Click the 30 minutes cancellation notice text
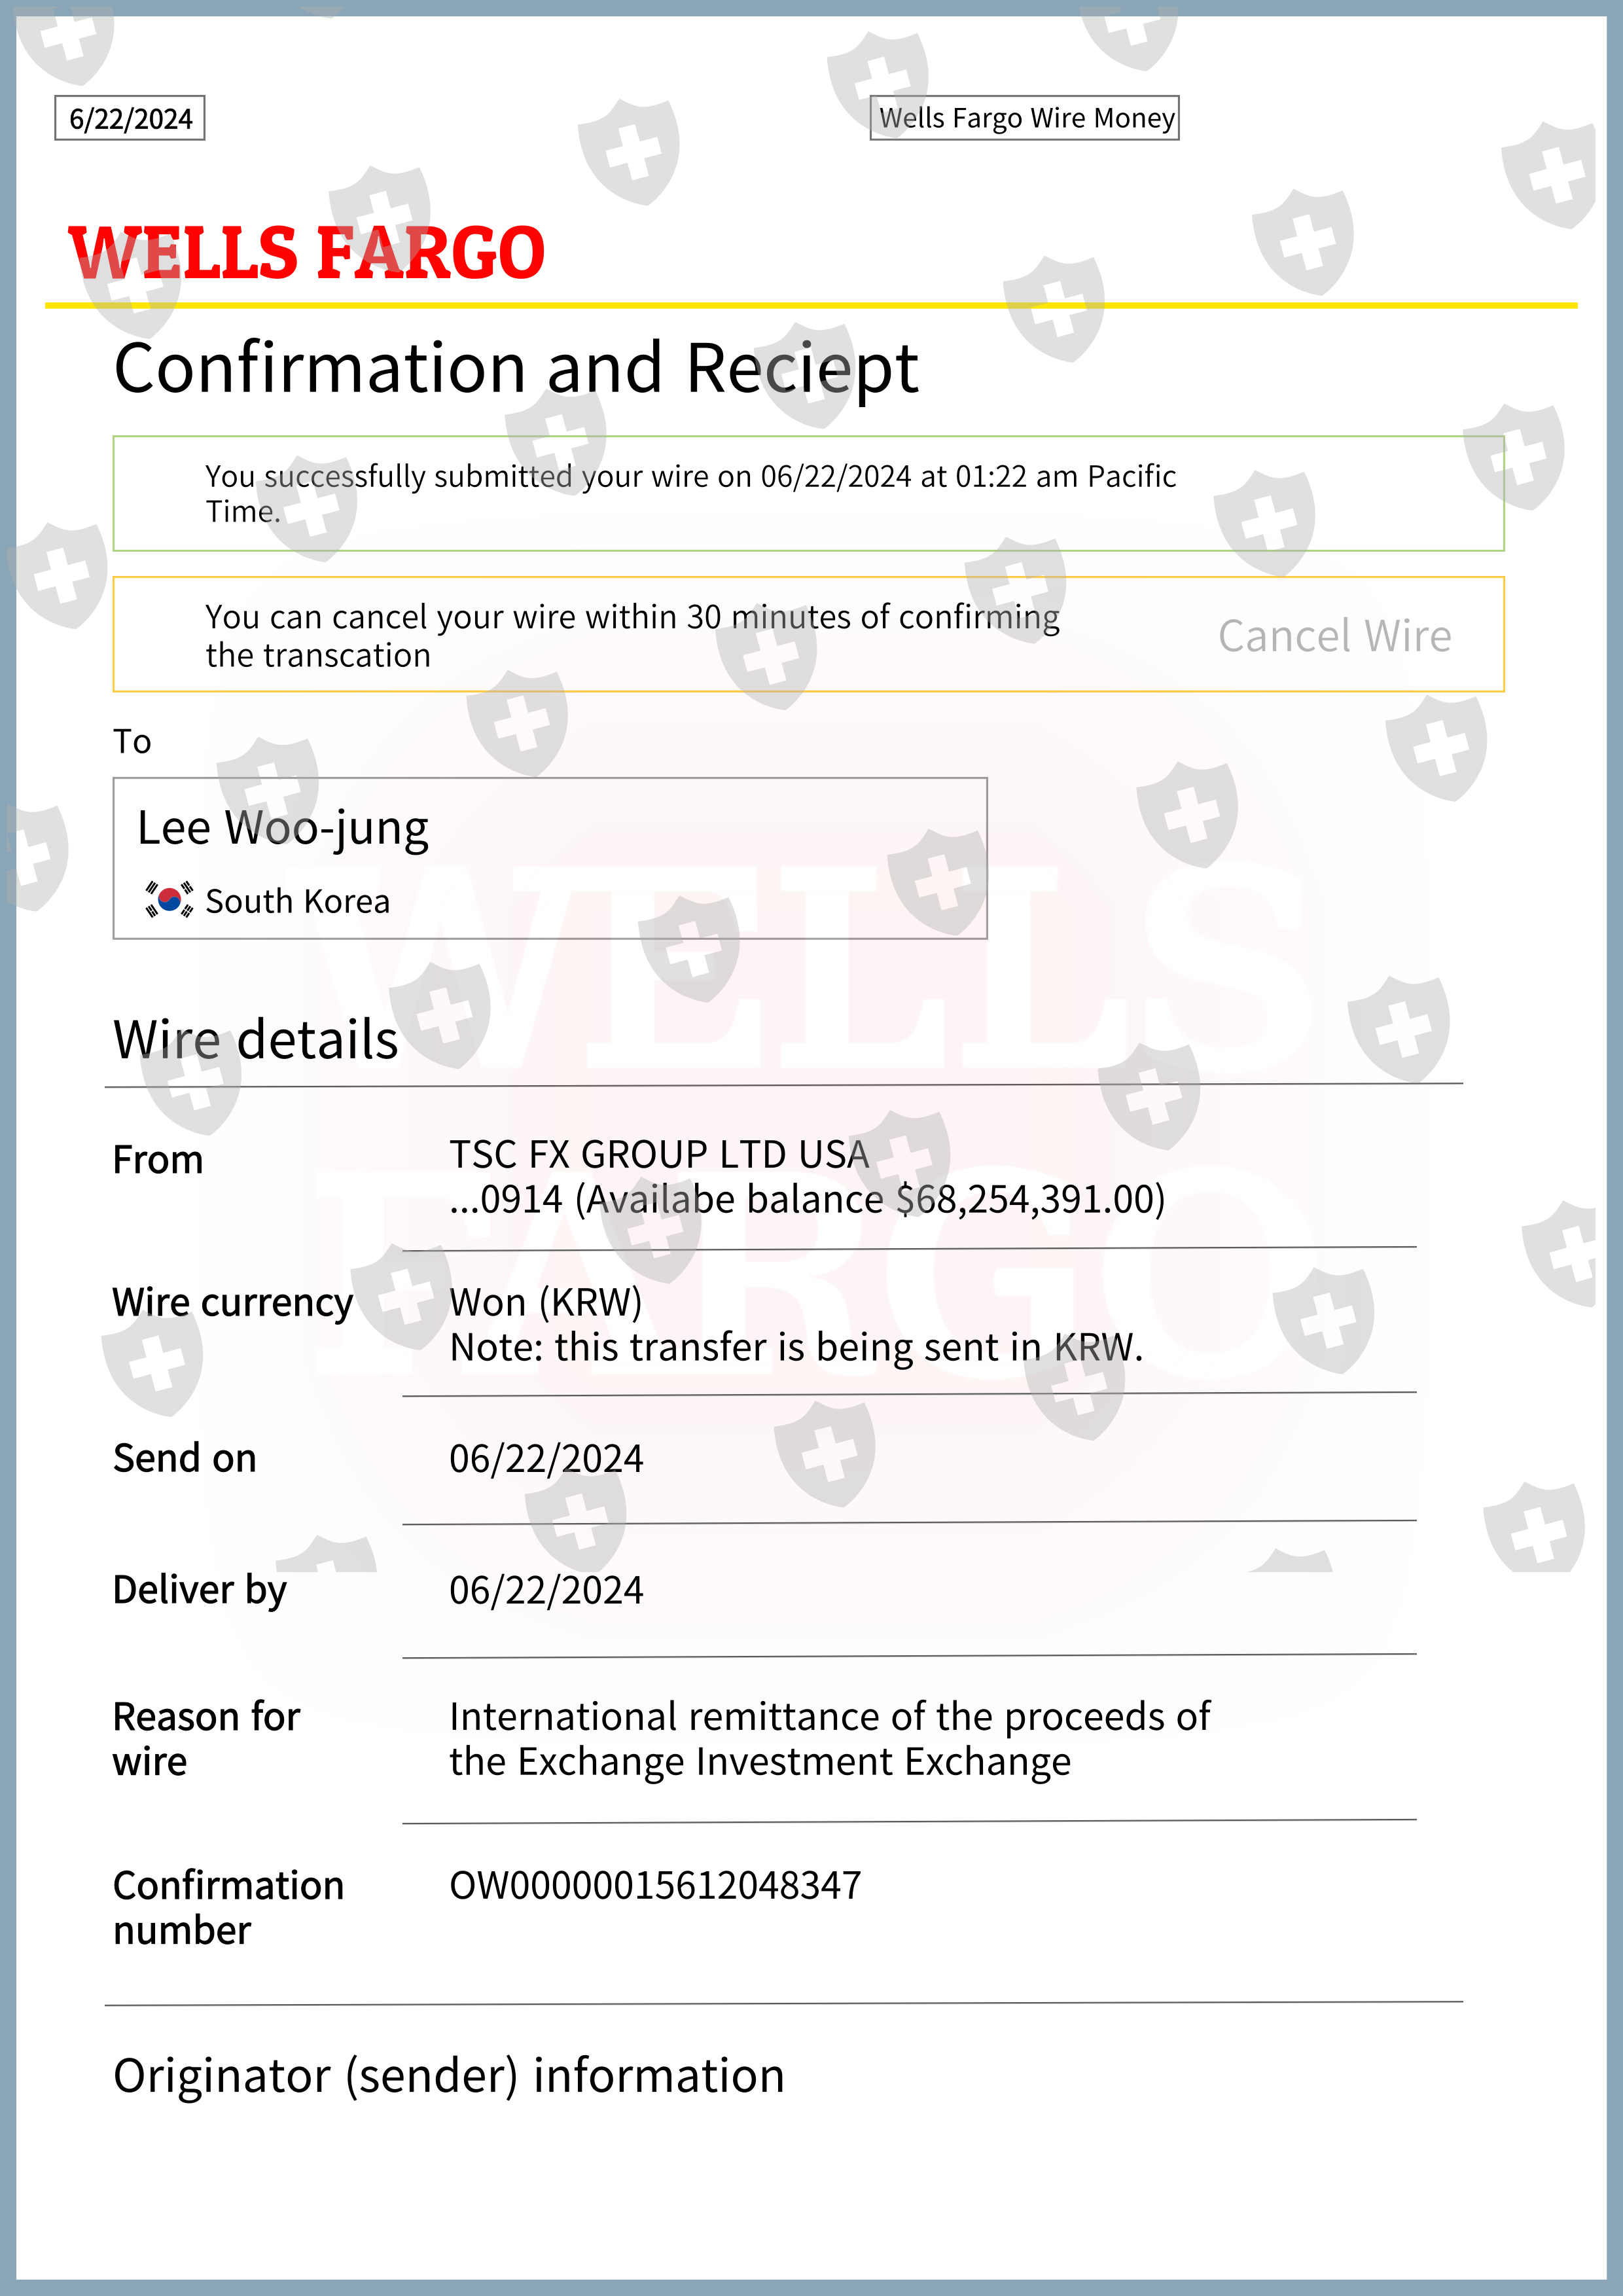Screen dimensions: 1623x2296 (x=632, y=635)
